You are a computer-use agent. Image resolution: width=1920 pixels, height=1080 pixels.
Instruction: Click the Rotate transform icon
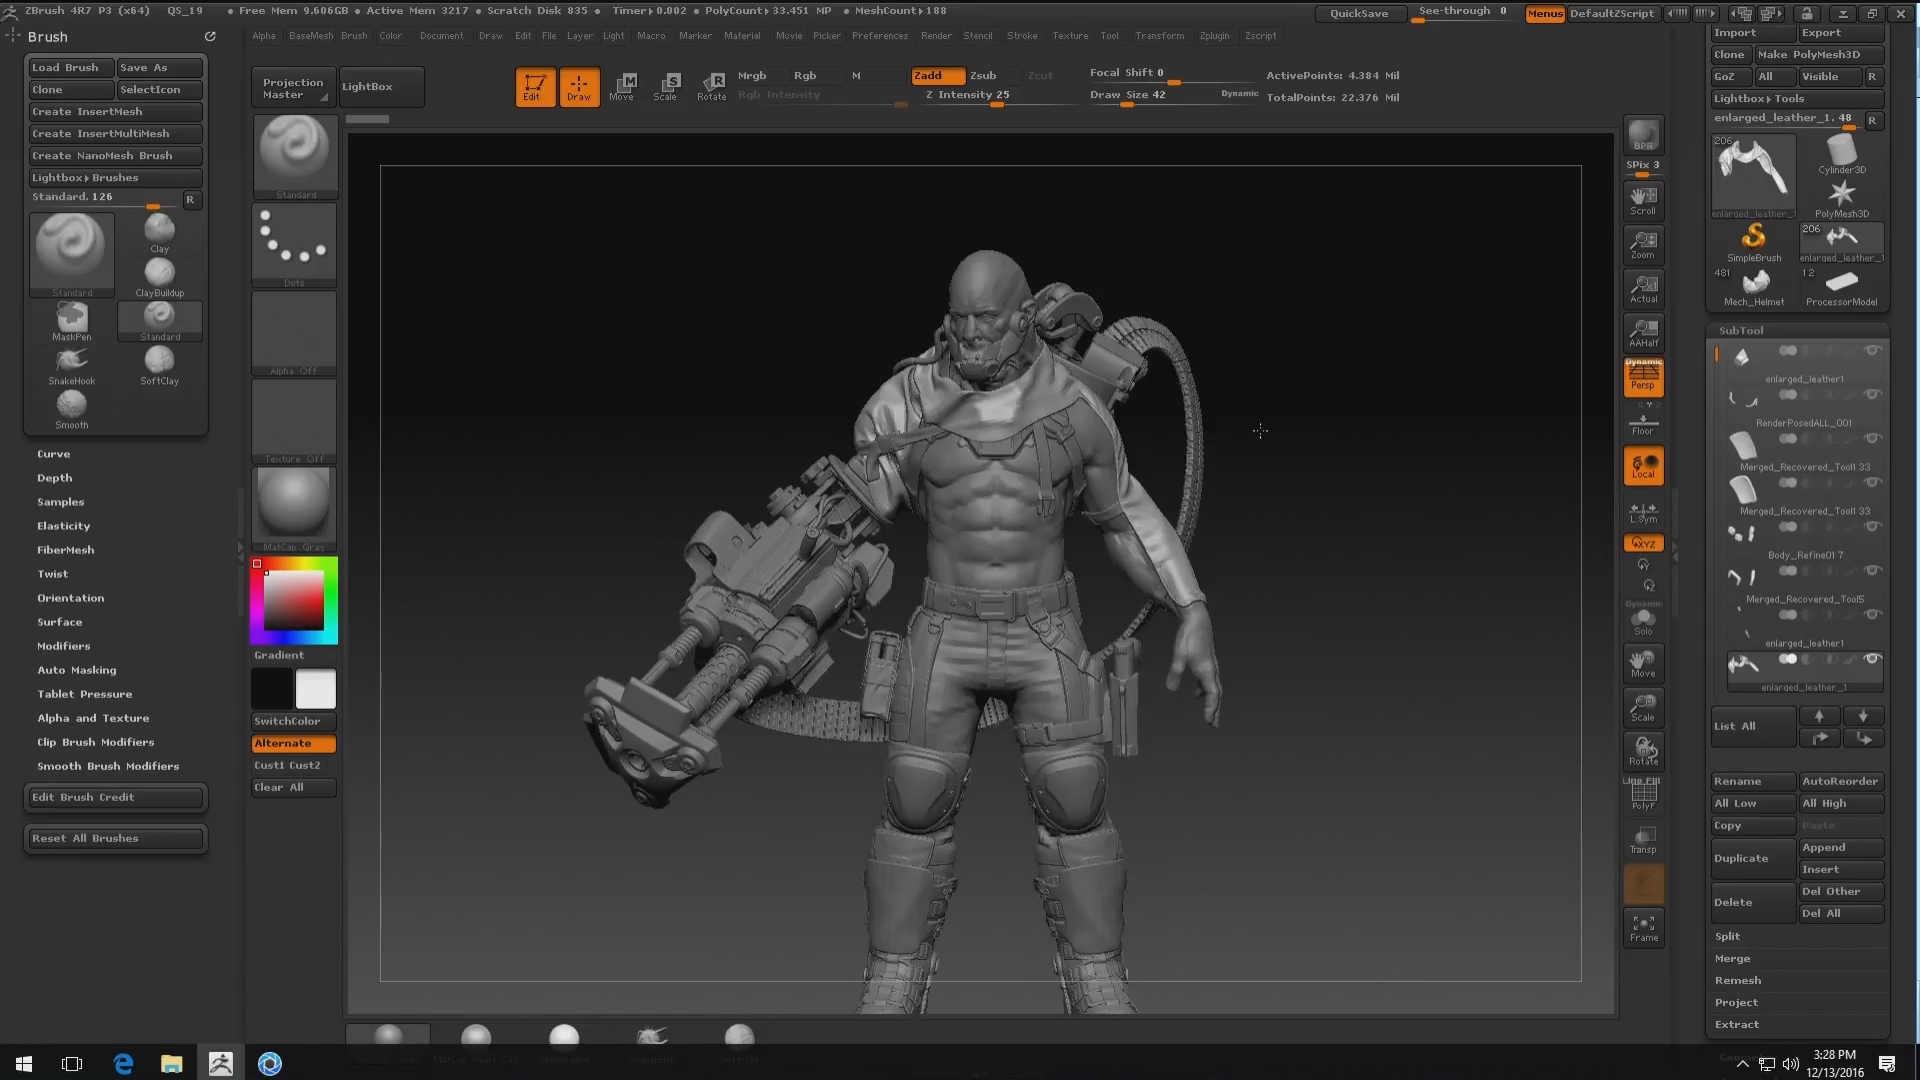pos(712,86)
